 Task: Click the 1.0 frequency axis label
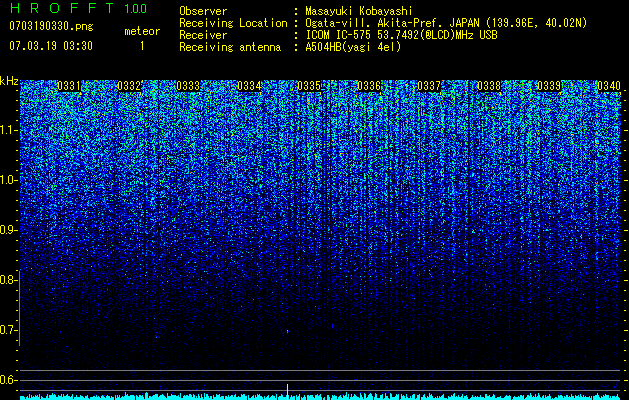point(9,180)
